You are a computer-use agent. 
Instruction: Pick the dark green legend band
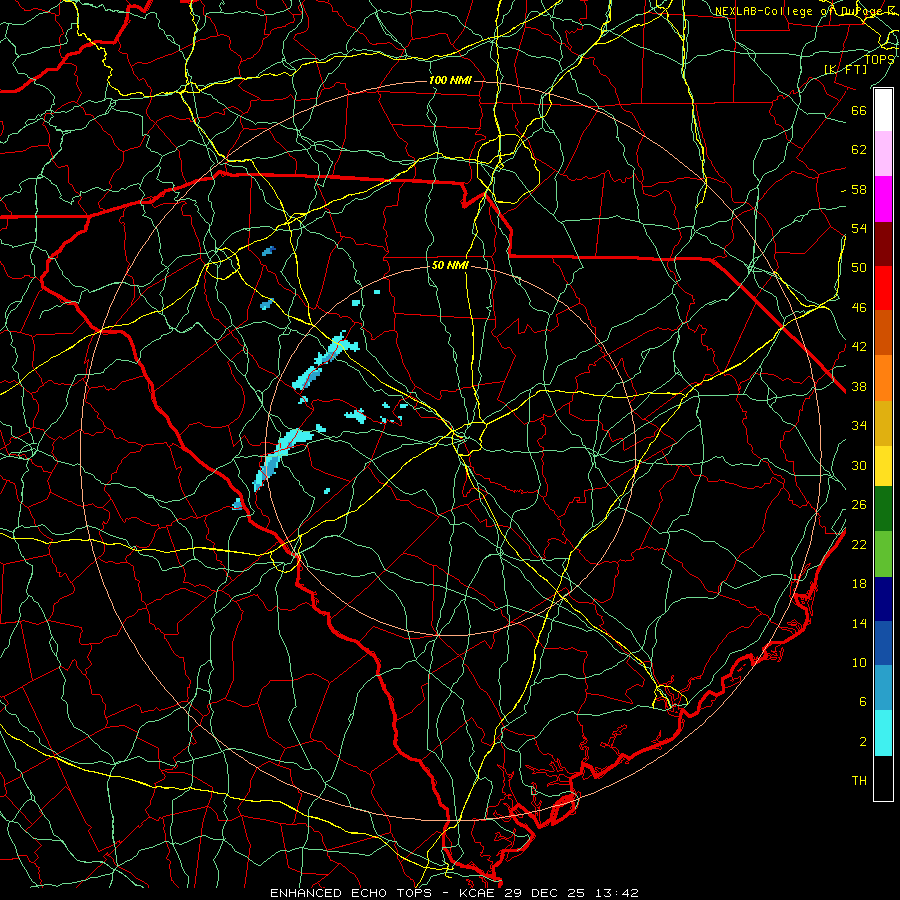(x=883, y=509)
